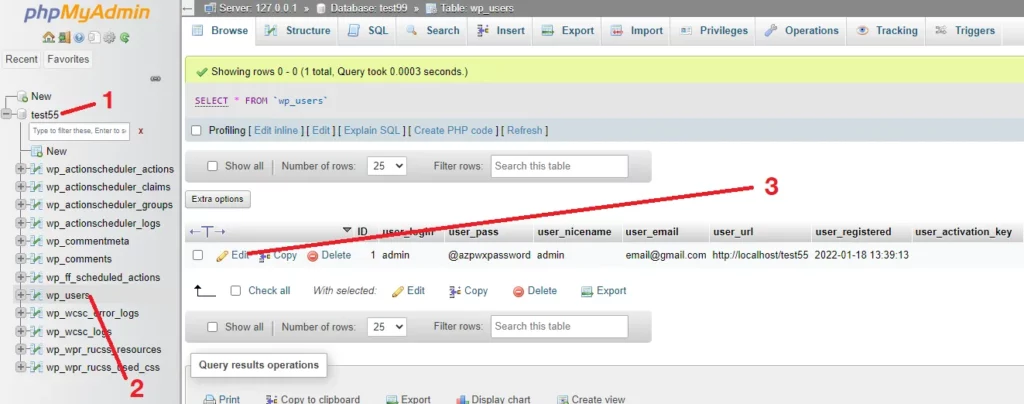Open Number of rows dropdown above Extra options

387,166
